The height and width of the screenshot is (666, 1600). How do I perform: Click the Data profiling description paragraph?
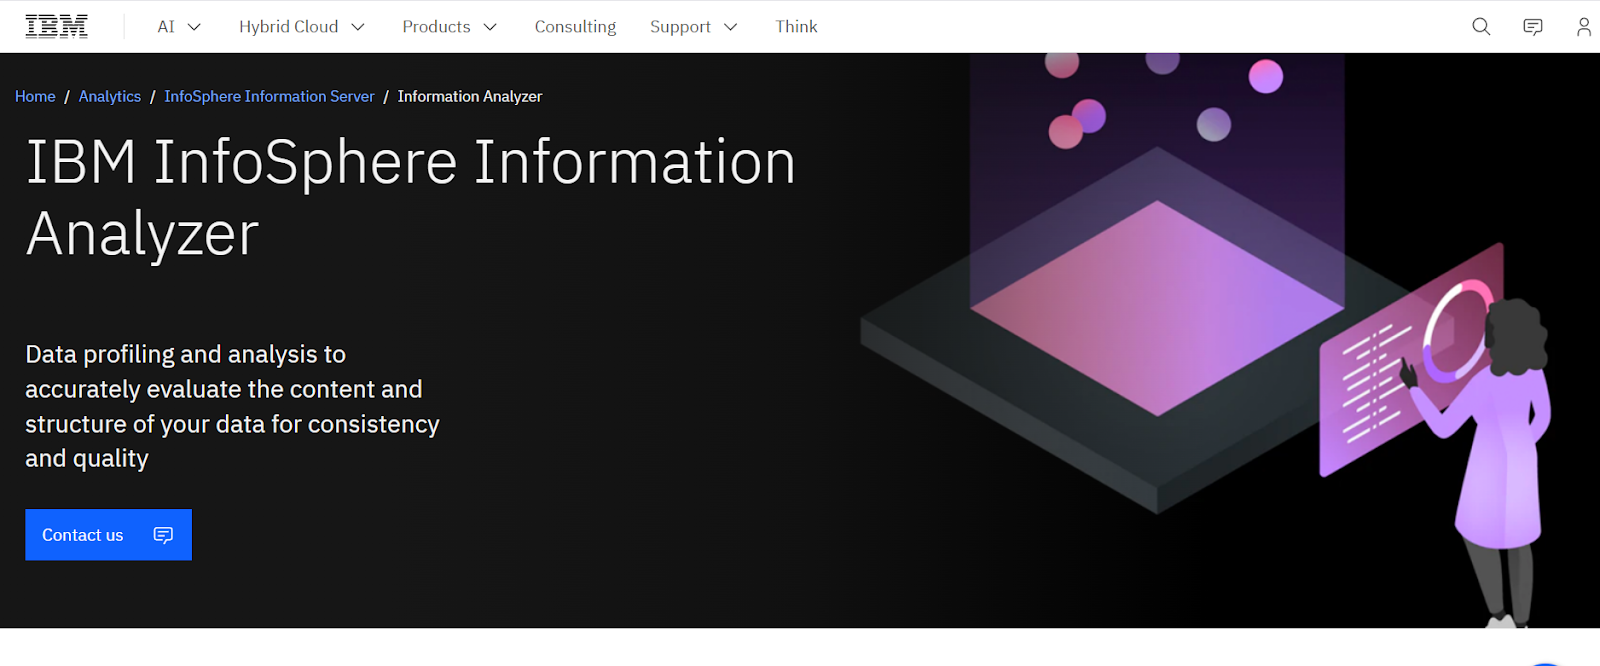[x=232, y=406]
